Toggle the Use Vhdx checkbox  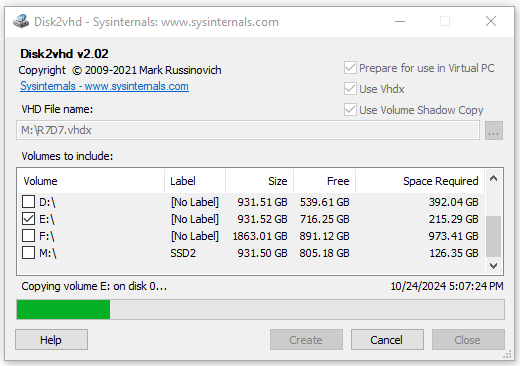pyautogui.click(x=350, y=89)
